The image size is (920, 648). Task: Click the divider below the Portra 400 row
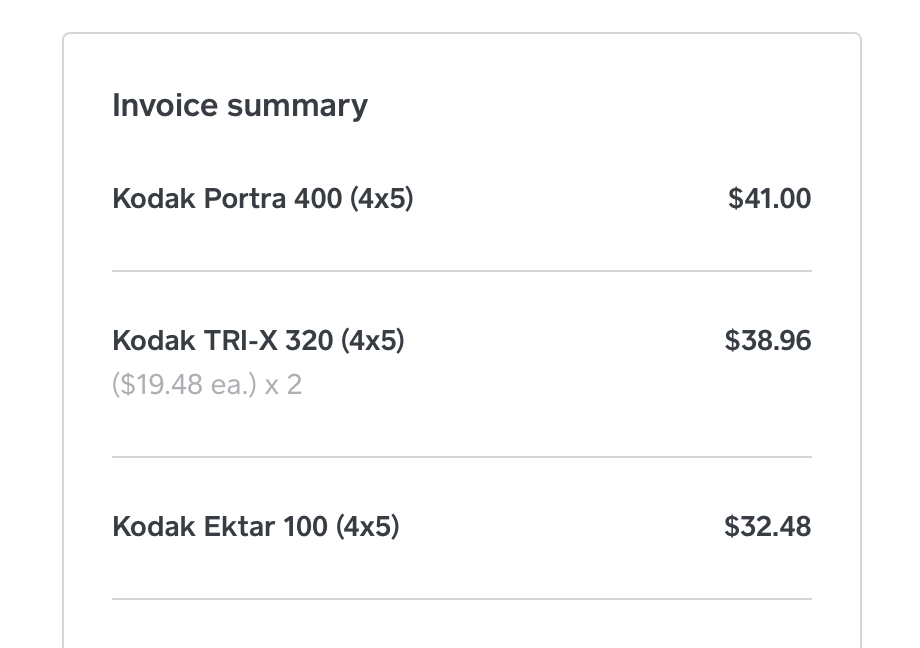pos(461,270)
